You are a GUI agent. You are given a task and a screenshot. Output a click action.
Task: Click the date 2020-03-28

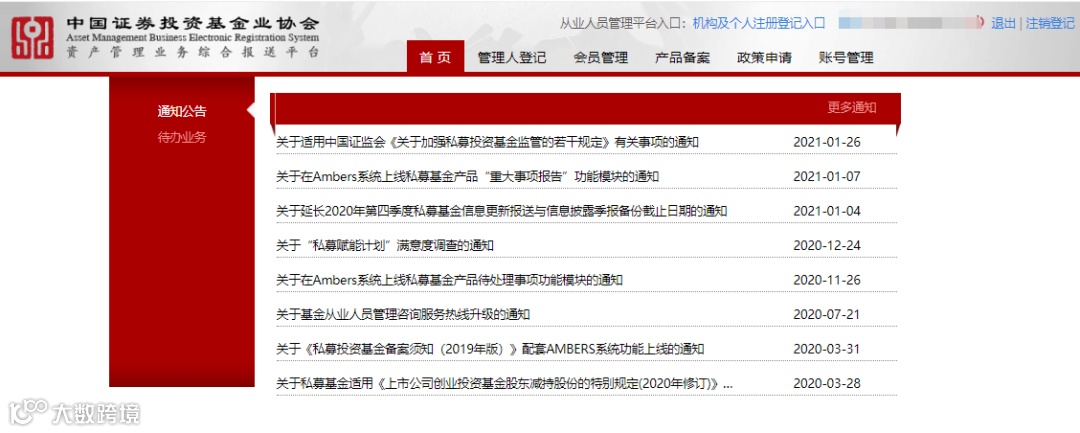(827, 383)
